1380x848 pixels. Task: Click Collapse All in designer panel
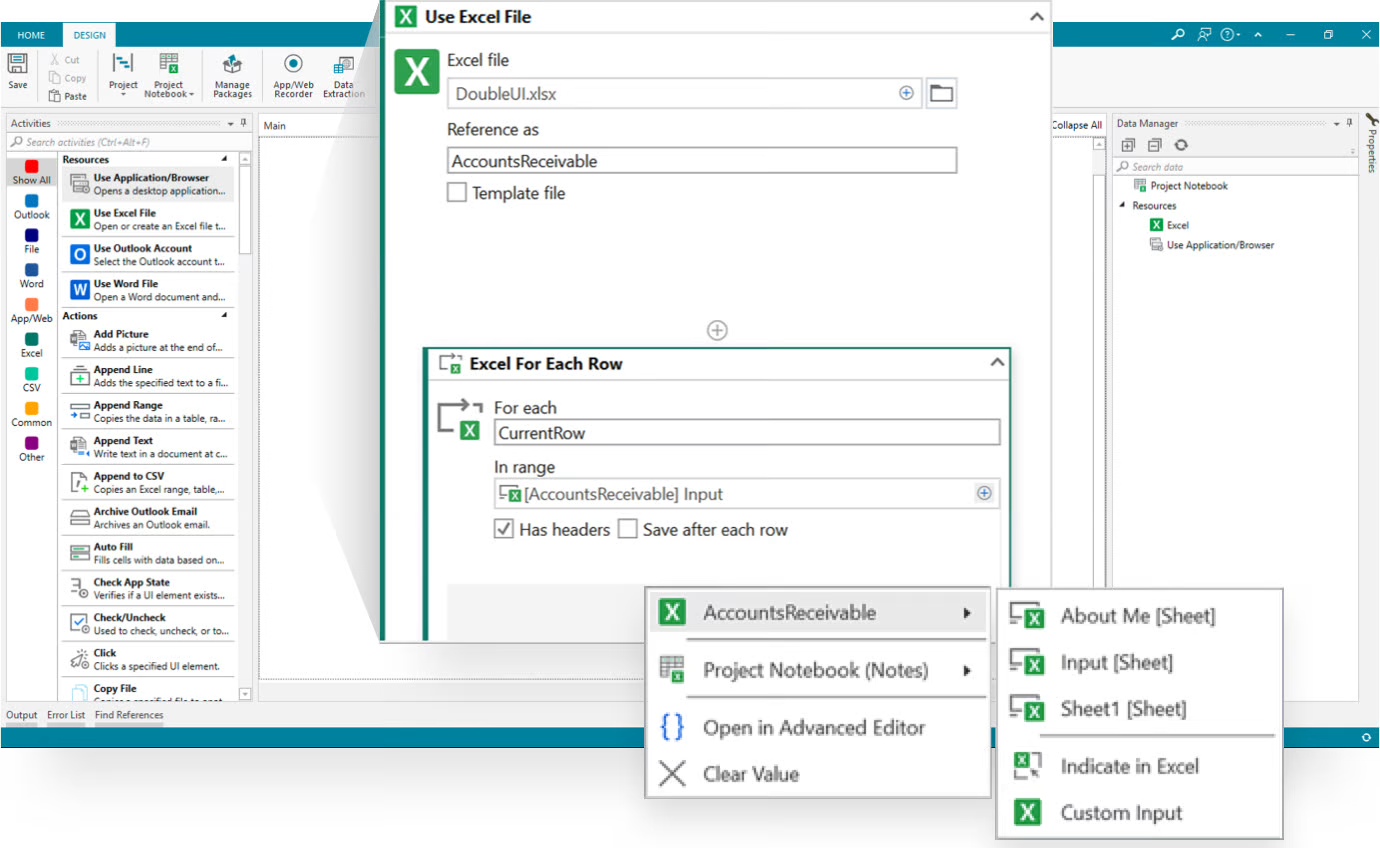(1076, 125)
